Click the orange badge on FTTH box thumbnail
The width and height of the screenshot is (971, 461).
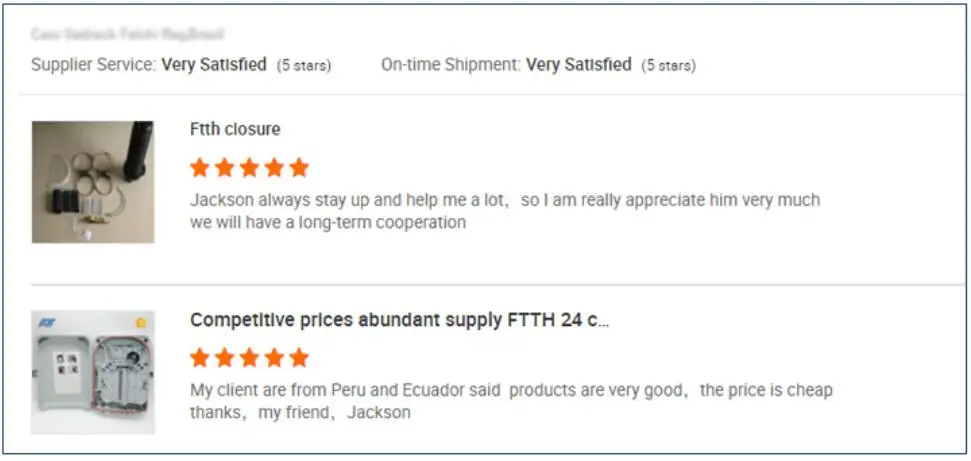(x=141, y=323)
